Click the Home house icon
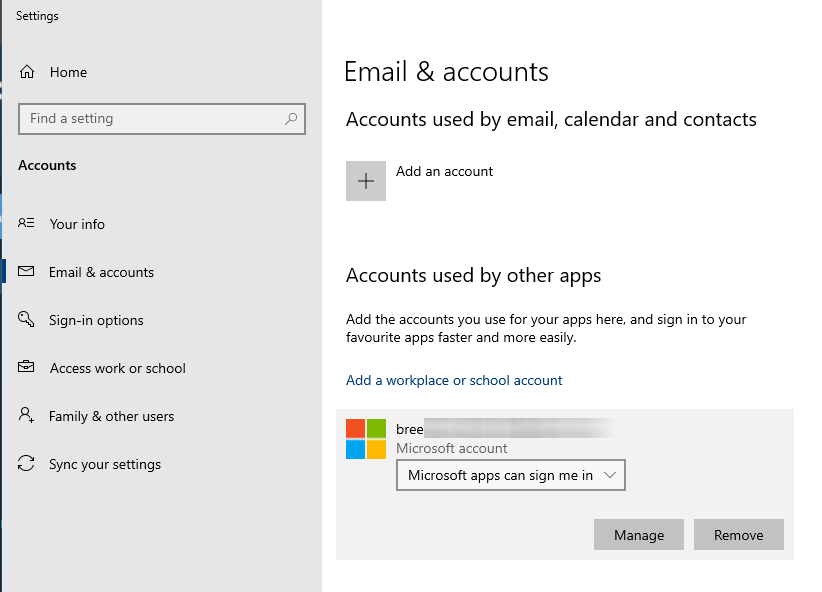Image resolution: width=822 pixels, height=592 pixels. [x=27, y=72]
